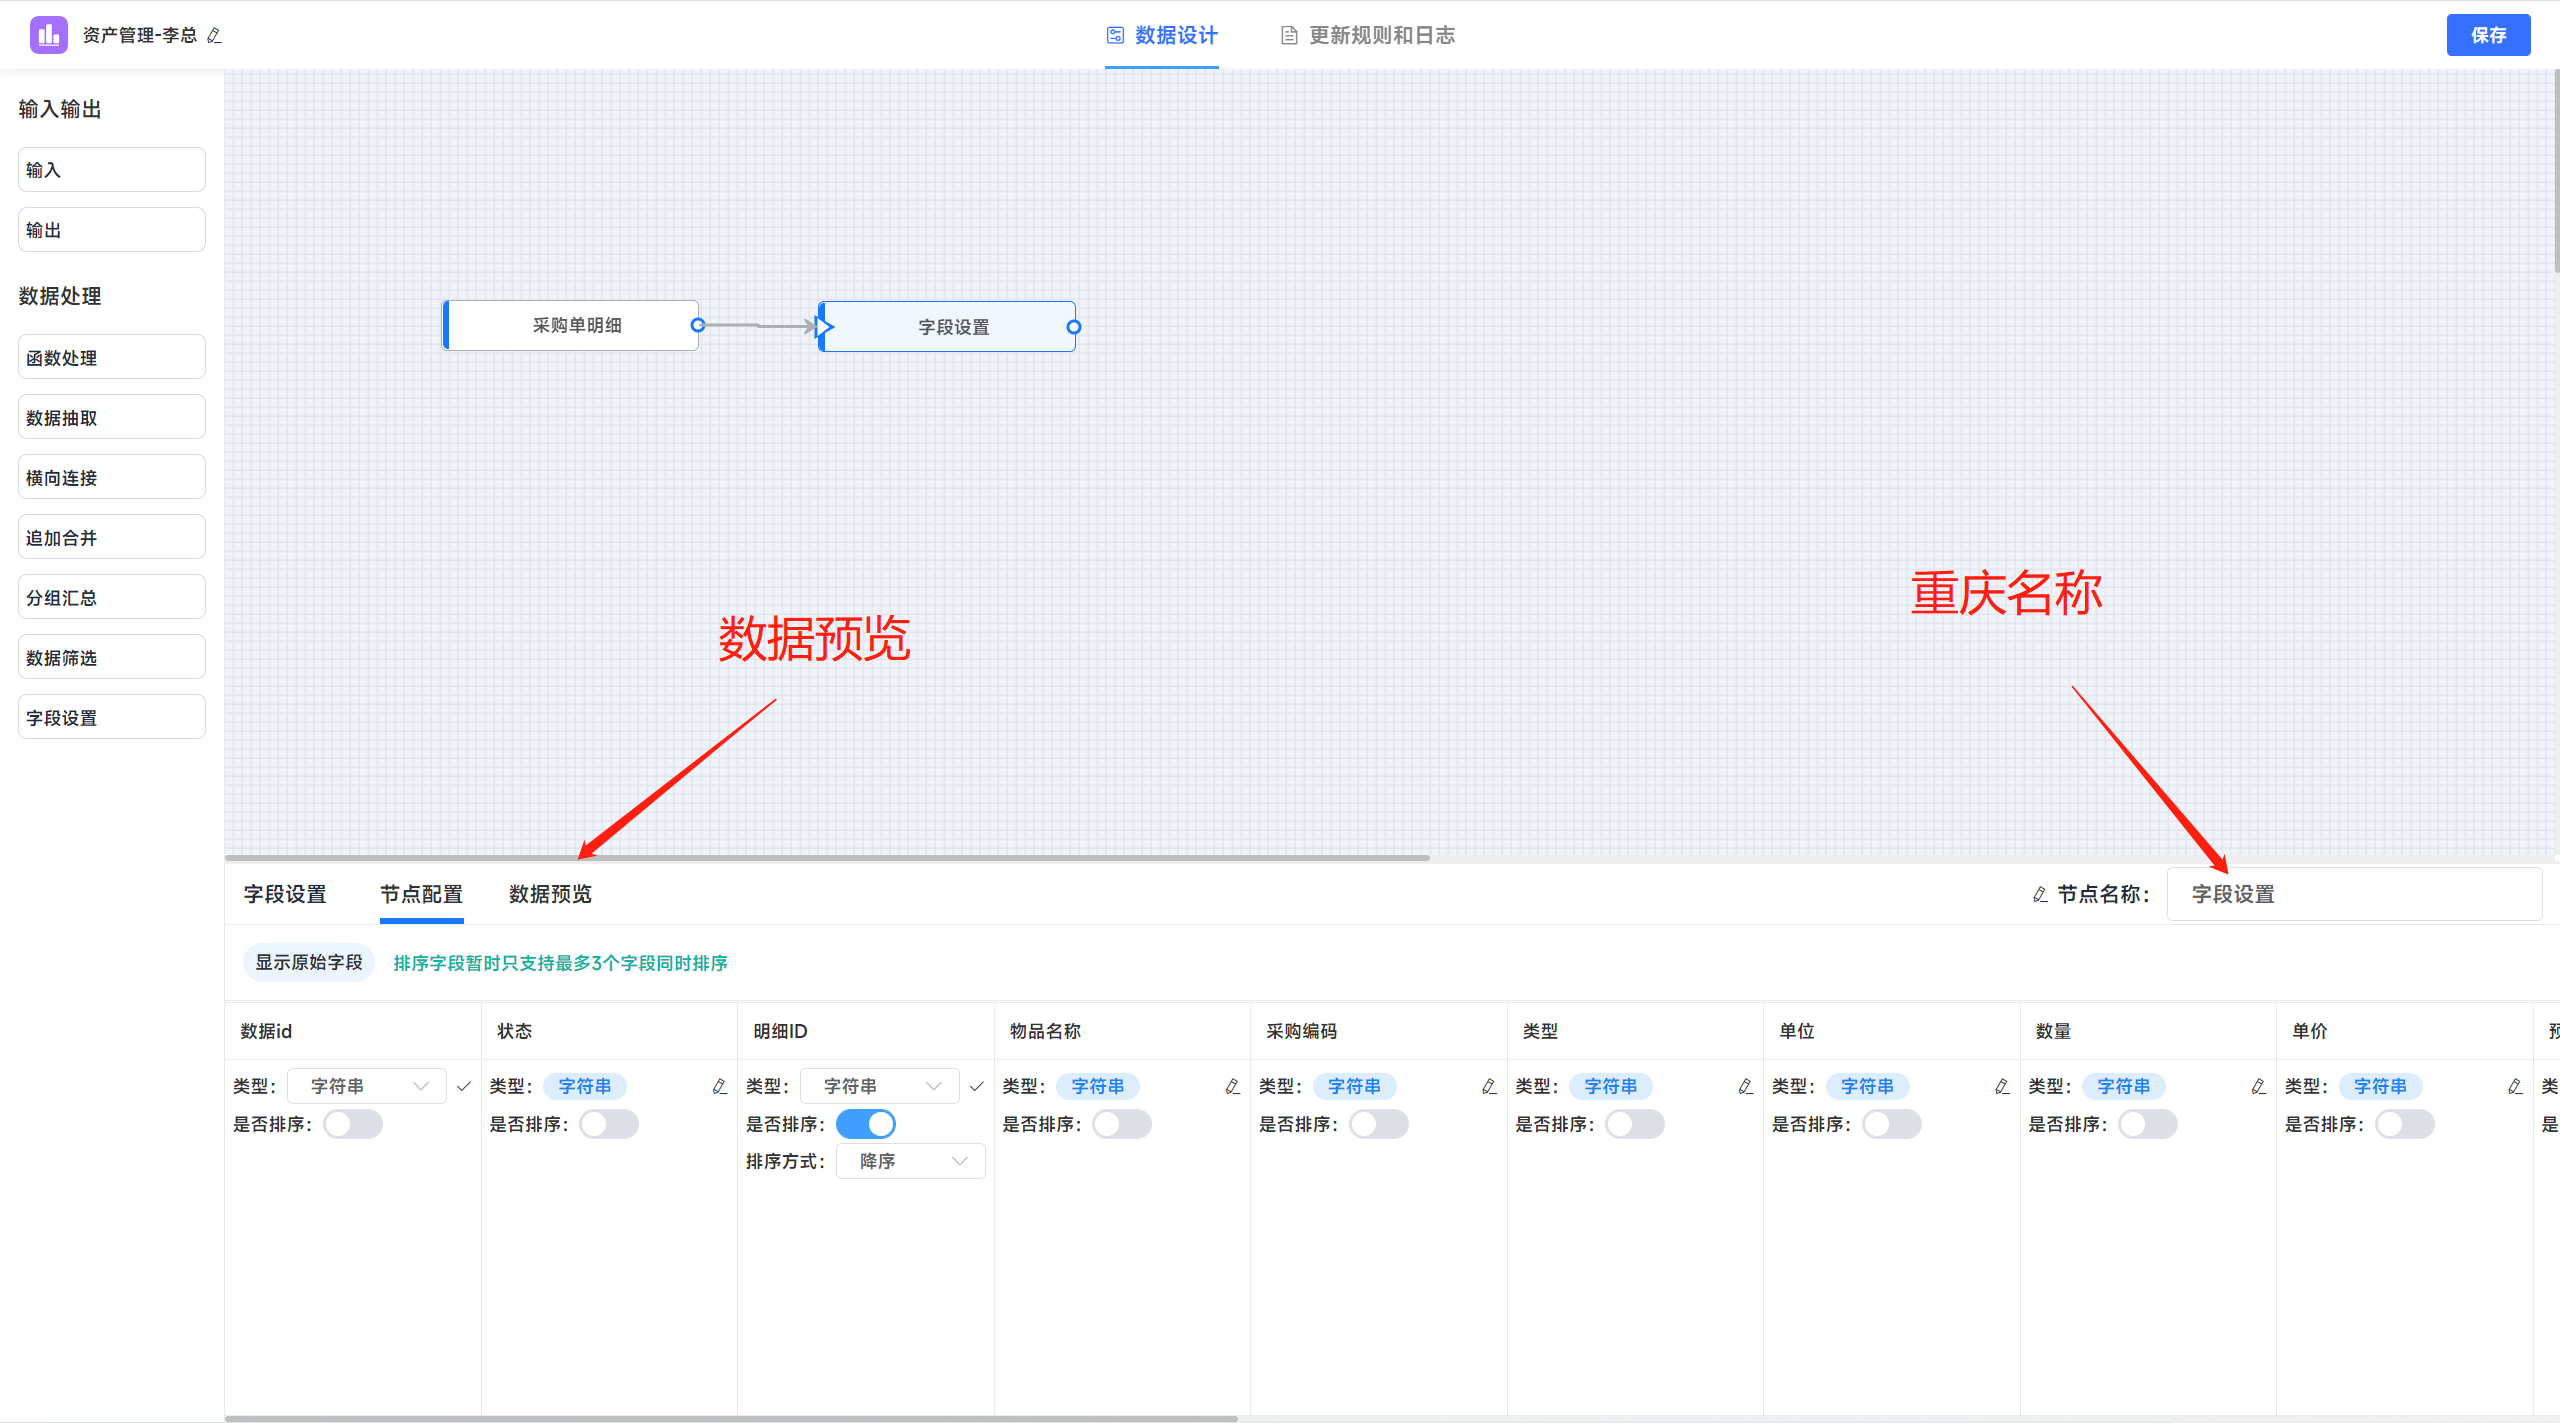Toggle 是否排序 for 物品名称 column
This screenshot has width=2560, height=1423.
coord(1122,1124)
